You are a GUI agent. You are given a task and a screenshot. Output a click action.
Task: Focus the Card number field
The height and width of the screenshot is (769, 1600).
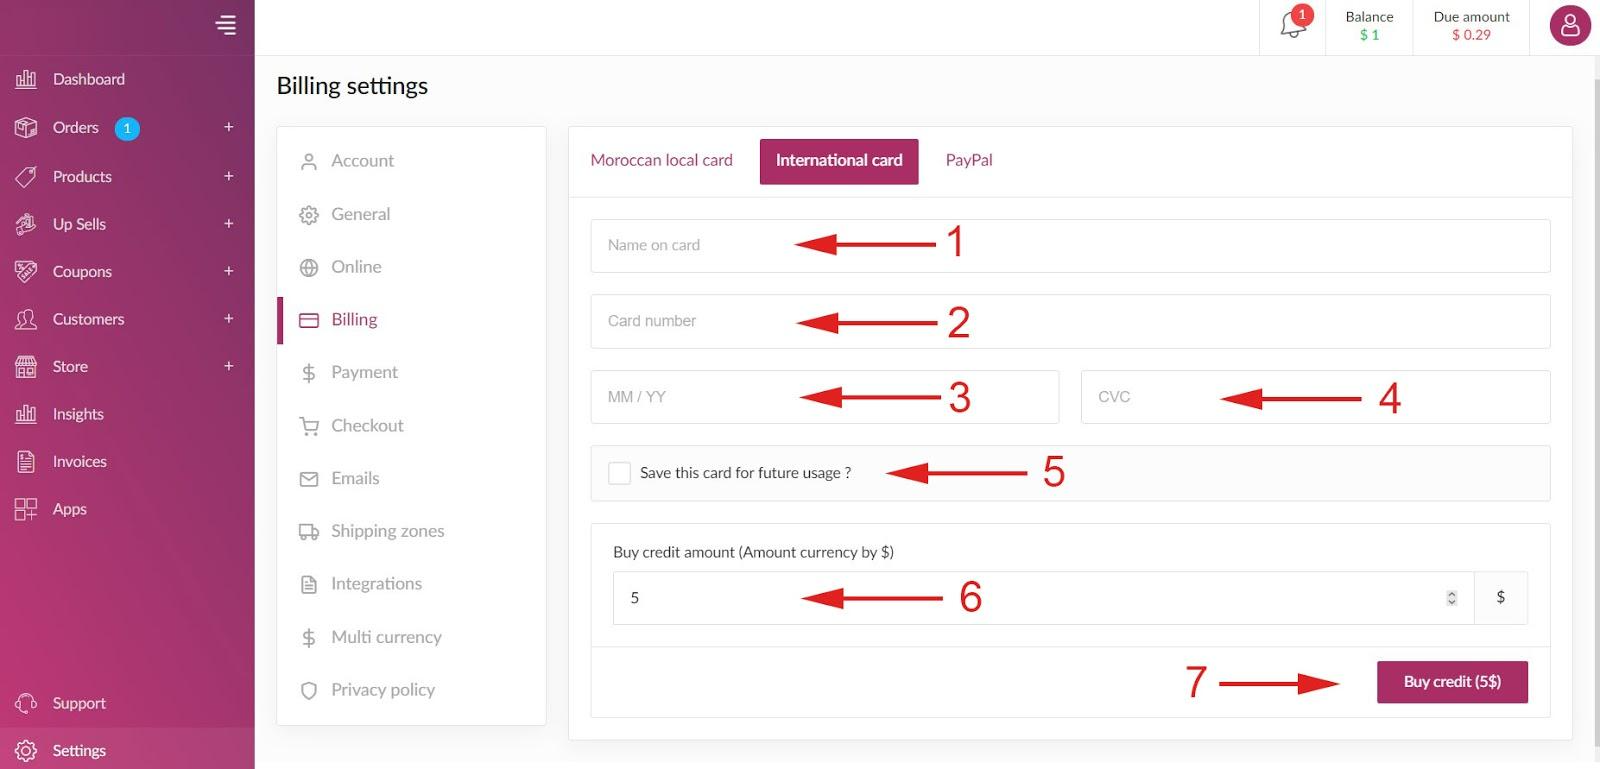pyautogui.click(x=1070, y=321)
